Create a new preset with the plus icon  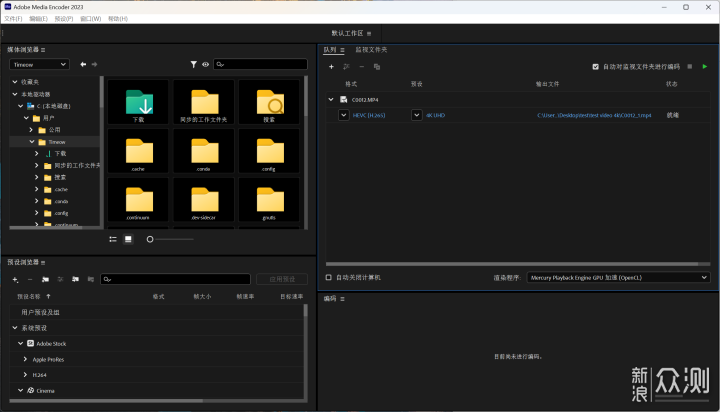[15, 279]
